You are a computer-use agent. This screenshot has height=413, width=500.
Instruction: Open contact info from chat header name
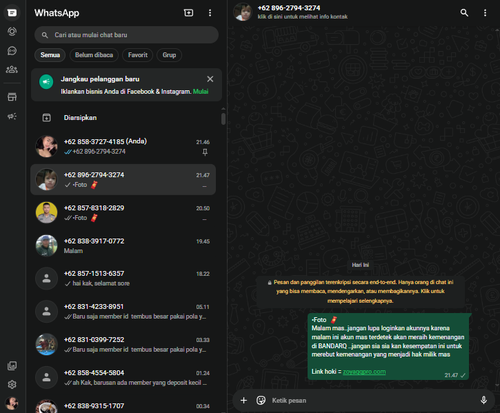[x=289, y=8]
